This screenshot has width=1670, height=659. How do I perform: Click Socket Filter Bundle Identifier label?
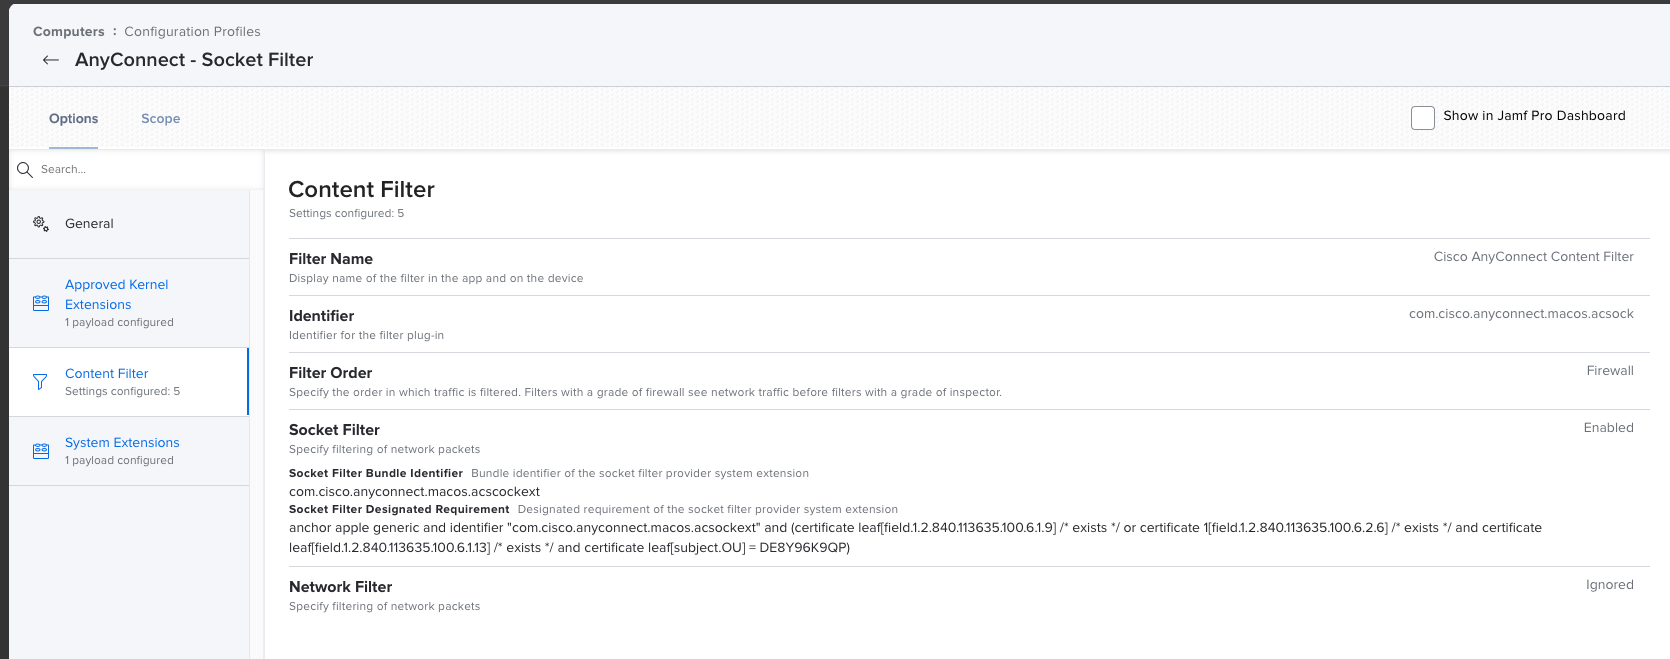[x=376, y=474]
